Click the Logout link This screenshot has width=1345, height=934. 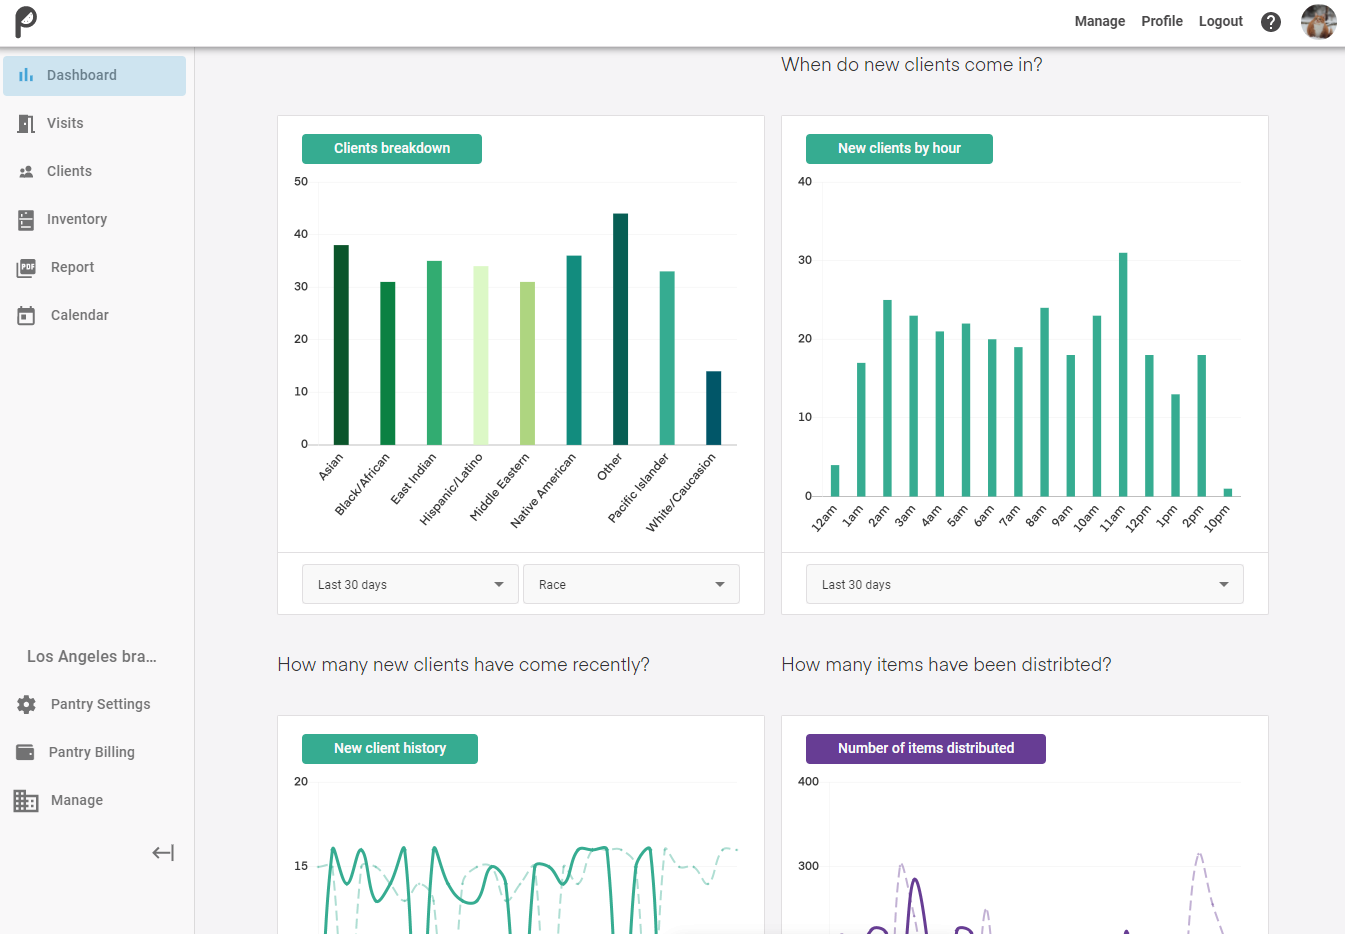1220,21
